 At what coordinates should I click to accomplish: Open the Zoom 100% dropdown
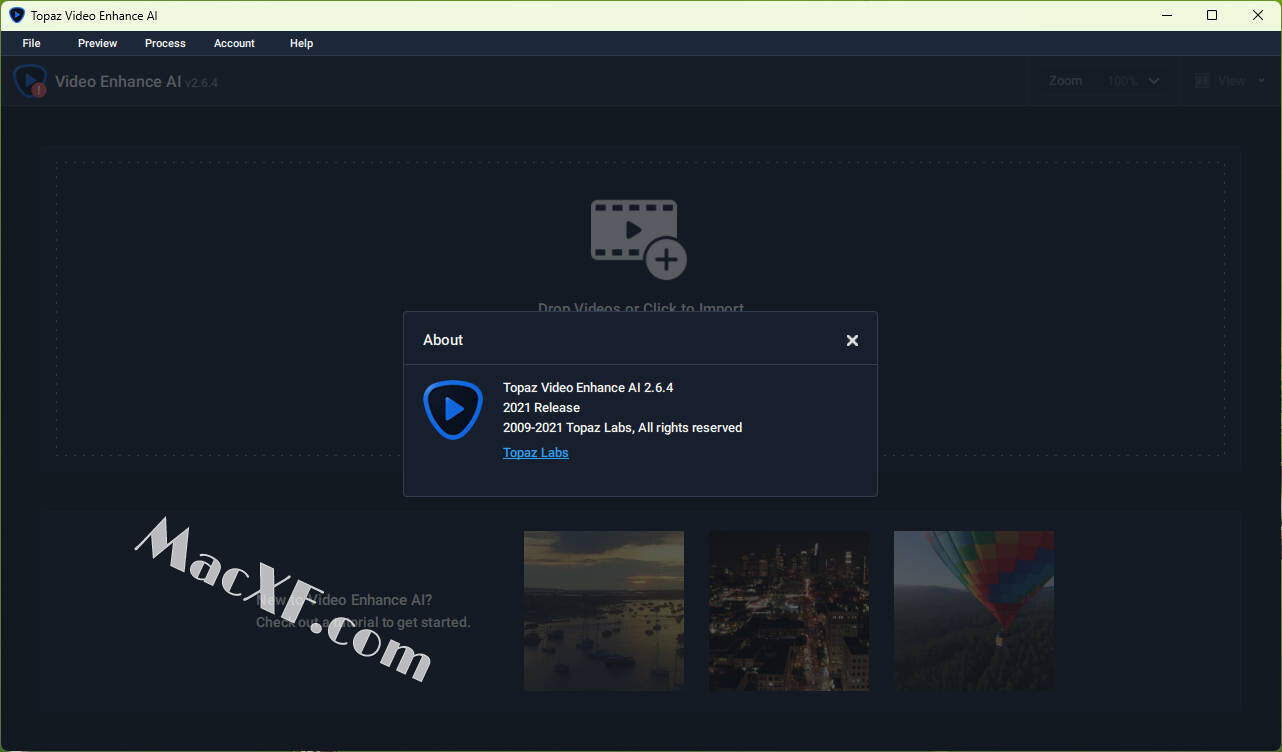pyautogui.click(x=1133, y=81)
